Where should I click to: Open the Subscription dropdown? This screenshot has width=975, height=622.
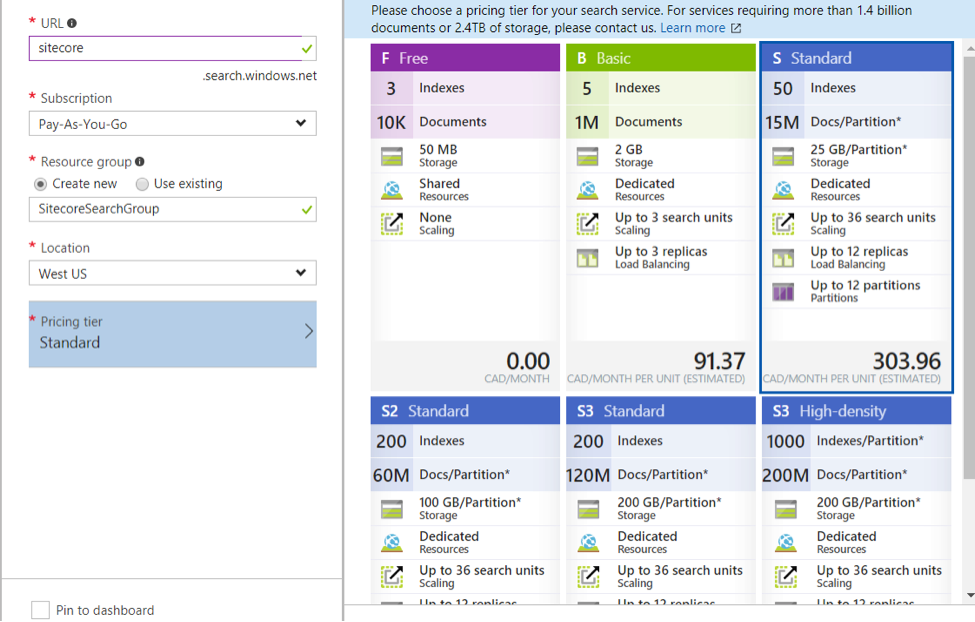(172, 124)
